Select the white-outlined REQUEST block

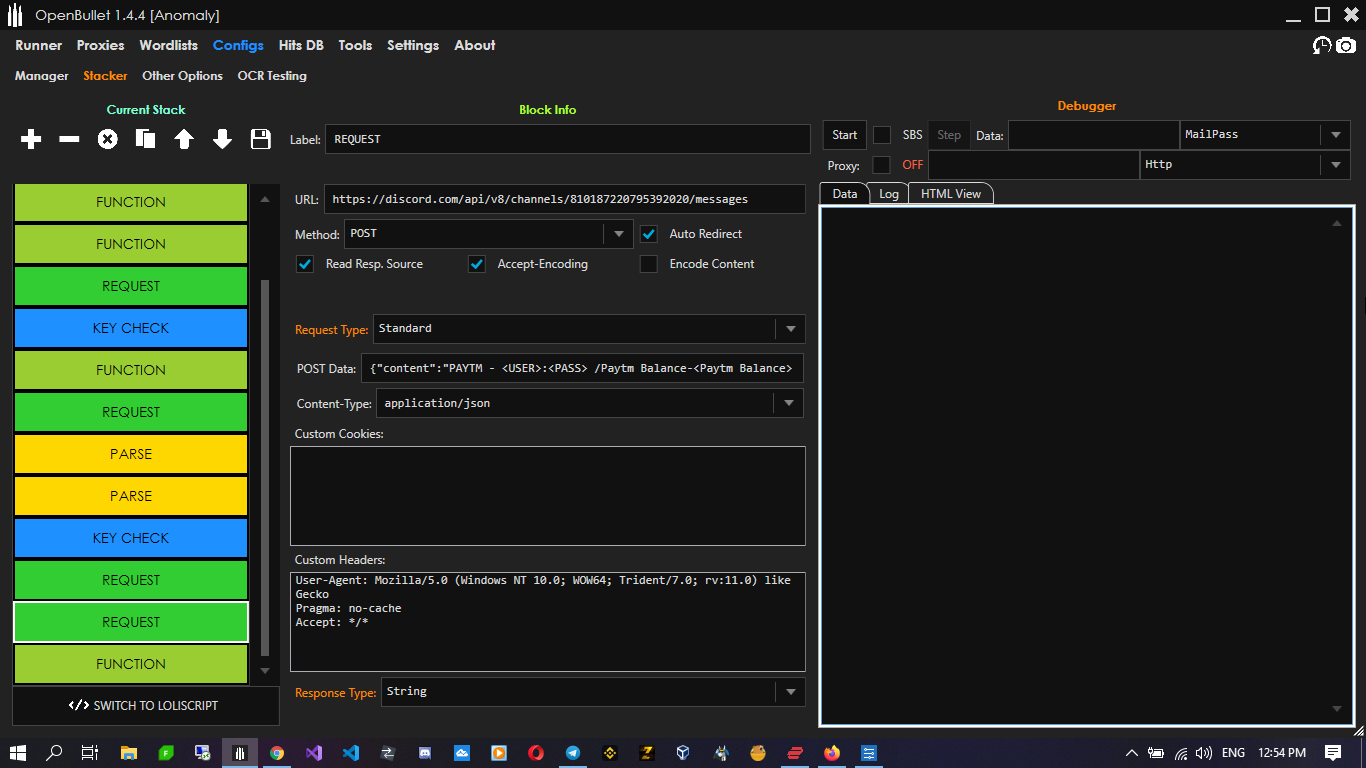pyautogui.click(x=131, y=622)
